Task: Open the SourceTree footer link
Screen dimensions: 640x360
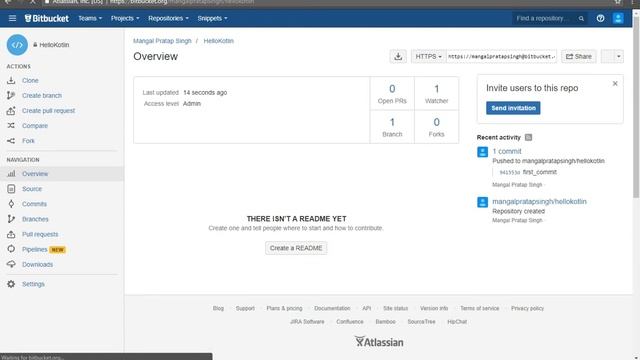Action: click(x=421, y=322)
